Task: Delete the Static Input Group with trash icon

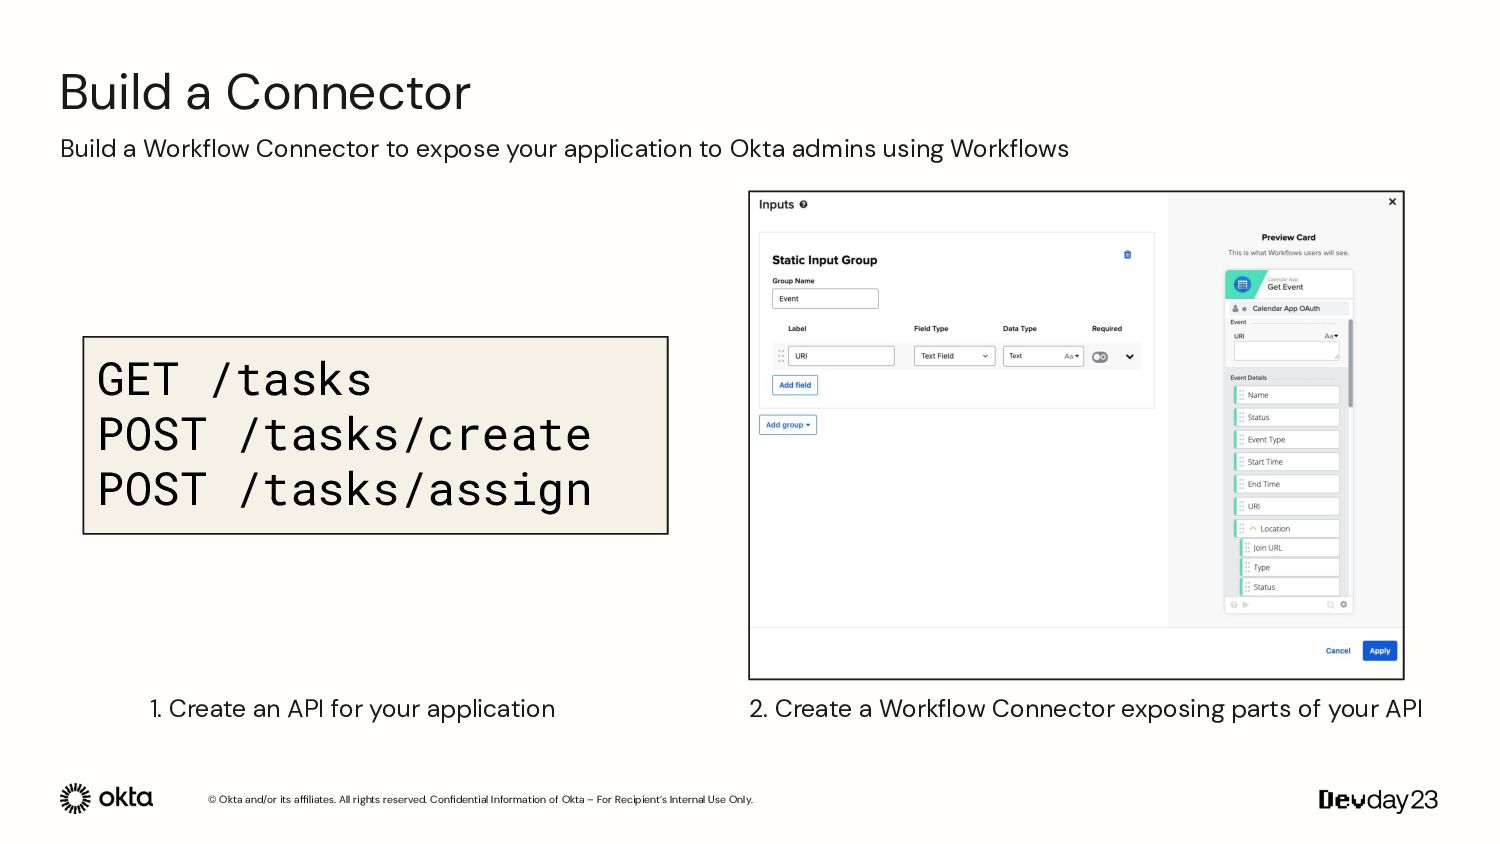Action: (1127, 255)
